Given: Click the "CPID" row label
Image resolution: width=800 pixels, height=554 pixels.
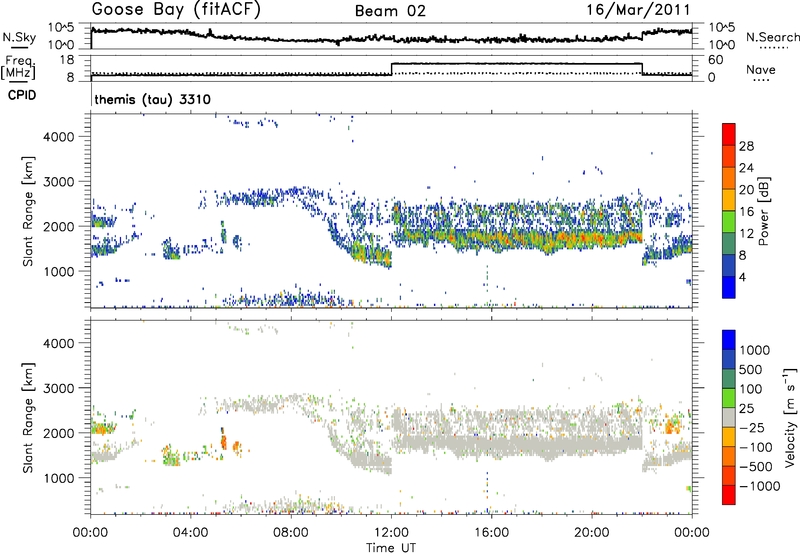Looking at the screenshot, I should [x=22, y=95].
